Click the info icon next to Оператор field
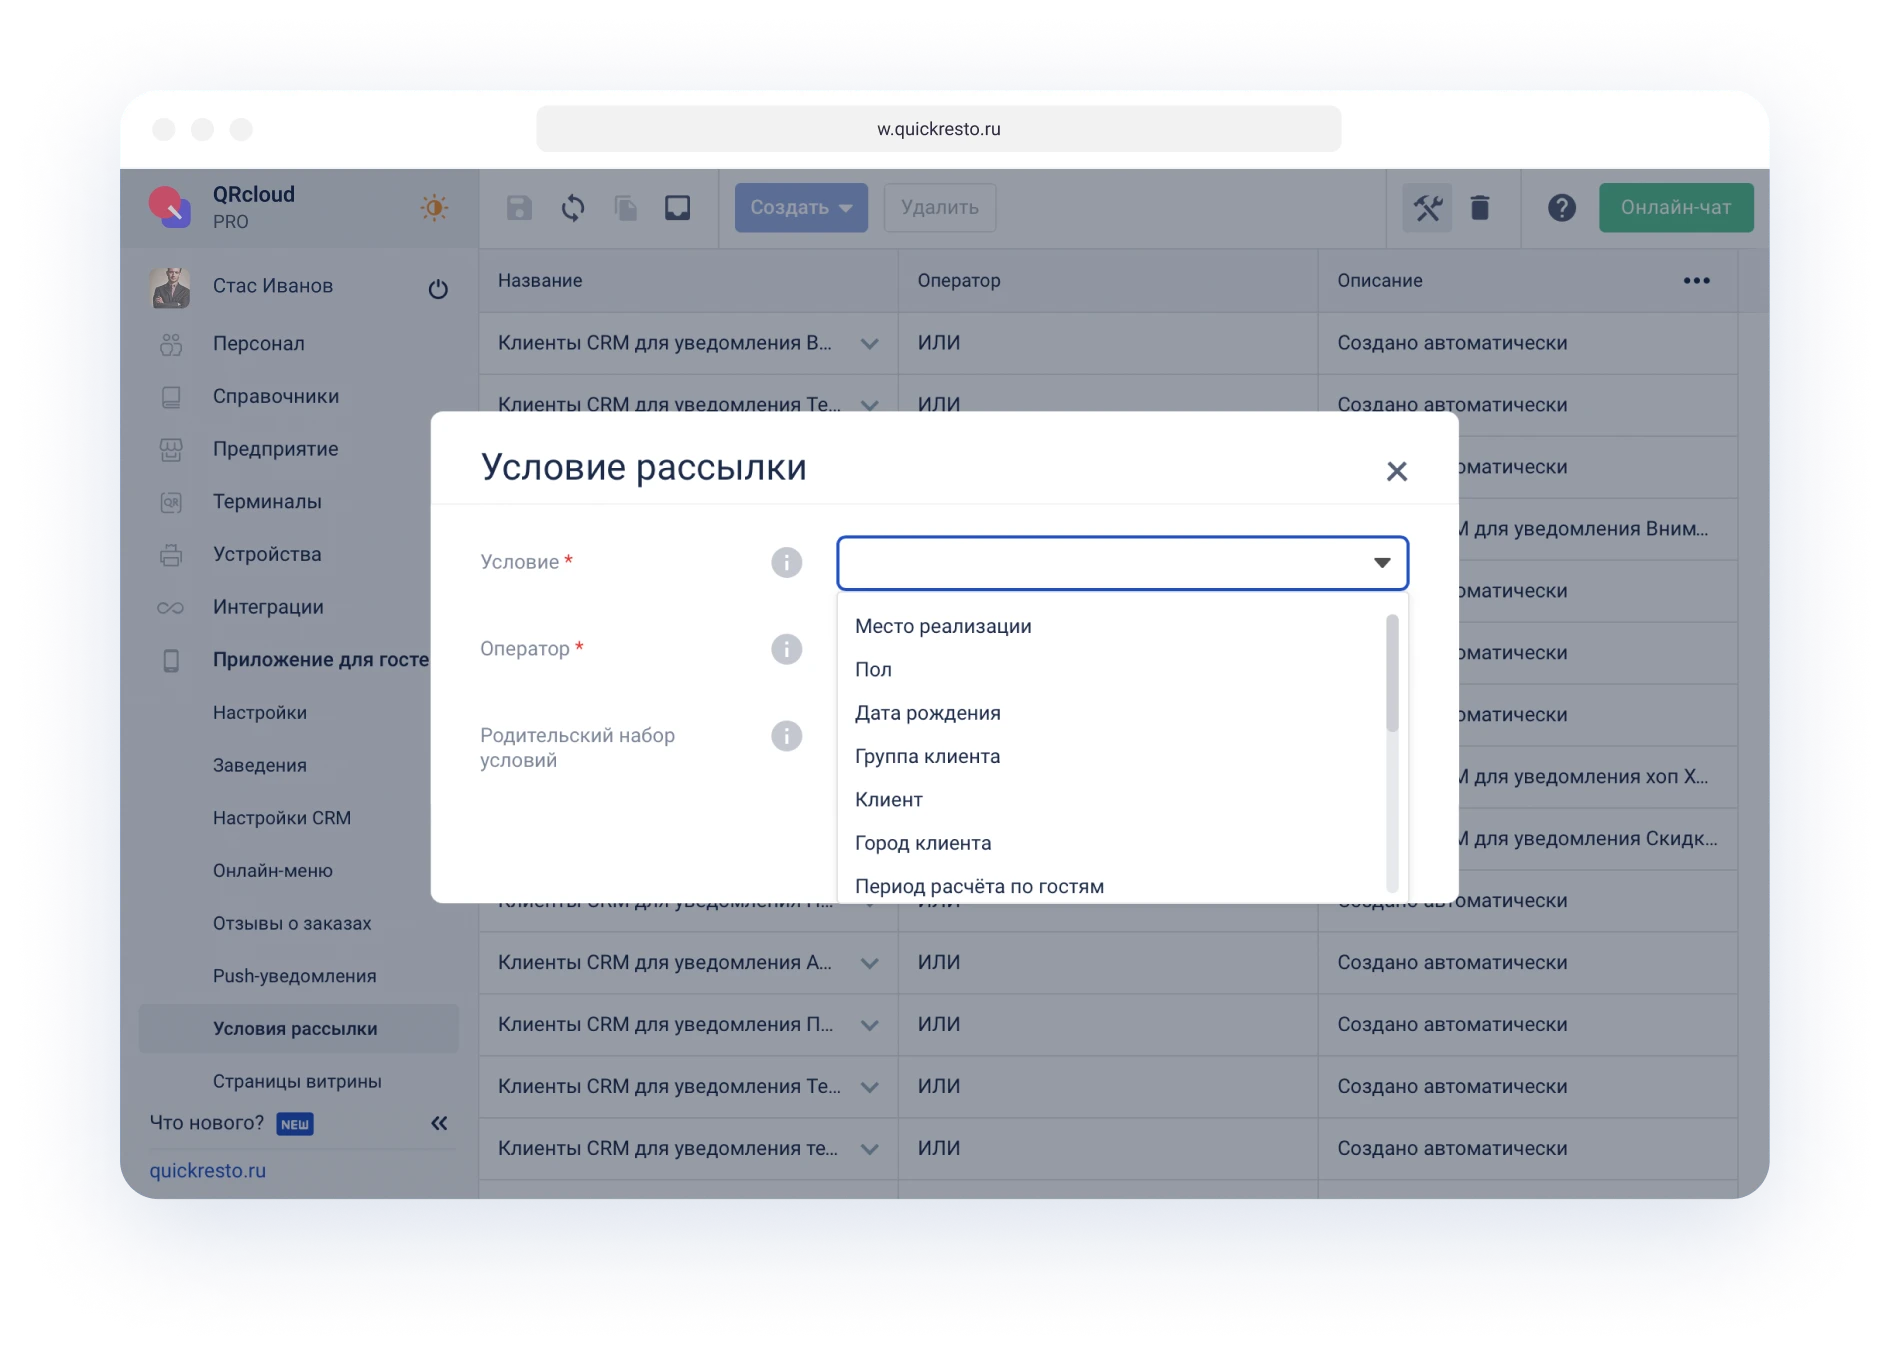This screenshot has width=1890, height=1350. pos(787,649)
